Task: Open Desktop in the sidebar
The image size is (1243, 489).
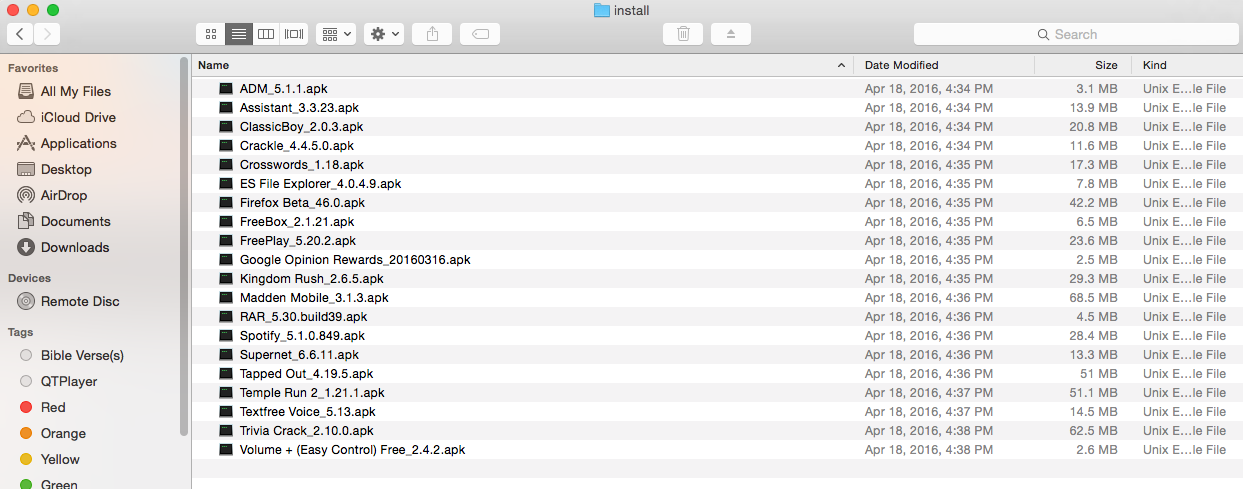Action: (x=66, y=169)
